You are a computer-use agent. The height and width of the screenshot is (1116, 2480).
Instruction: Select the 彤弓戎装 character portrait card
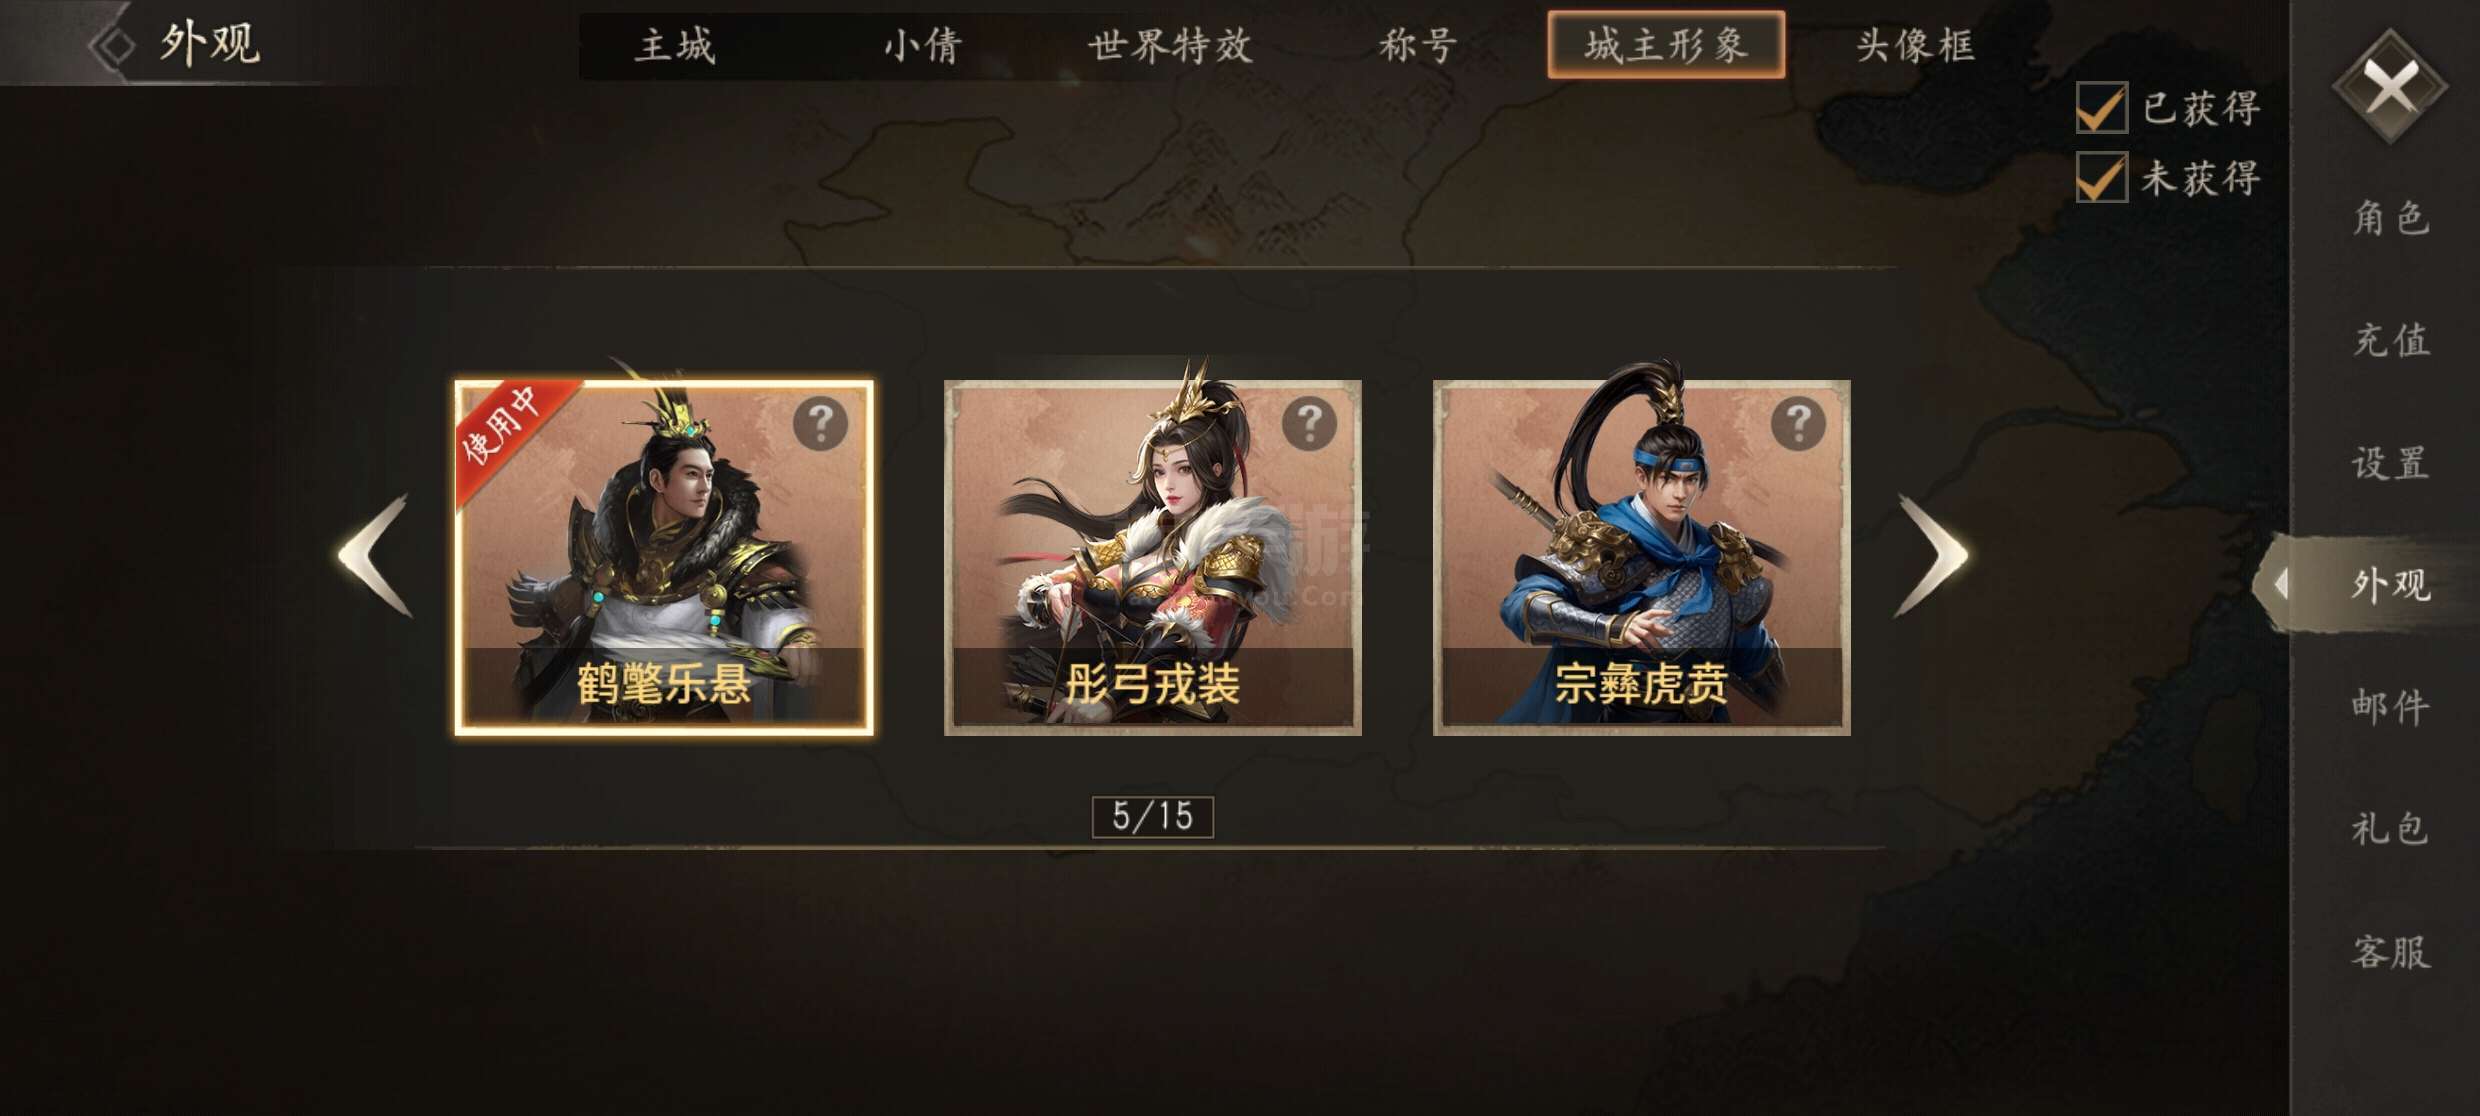1153,557
